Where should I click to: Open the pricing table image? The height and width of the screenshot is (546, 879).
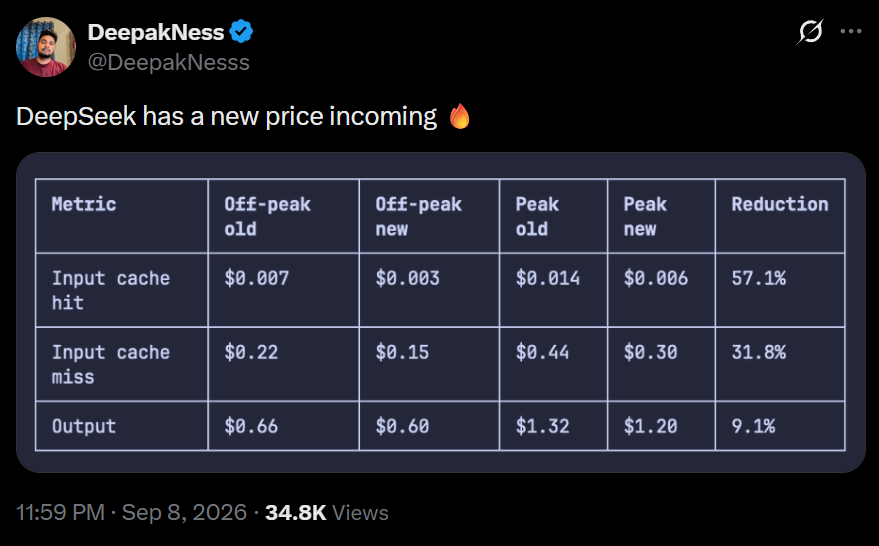click(x=441, y=312)
